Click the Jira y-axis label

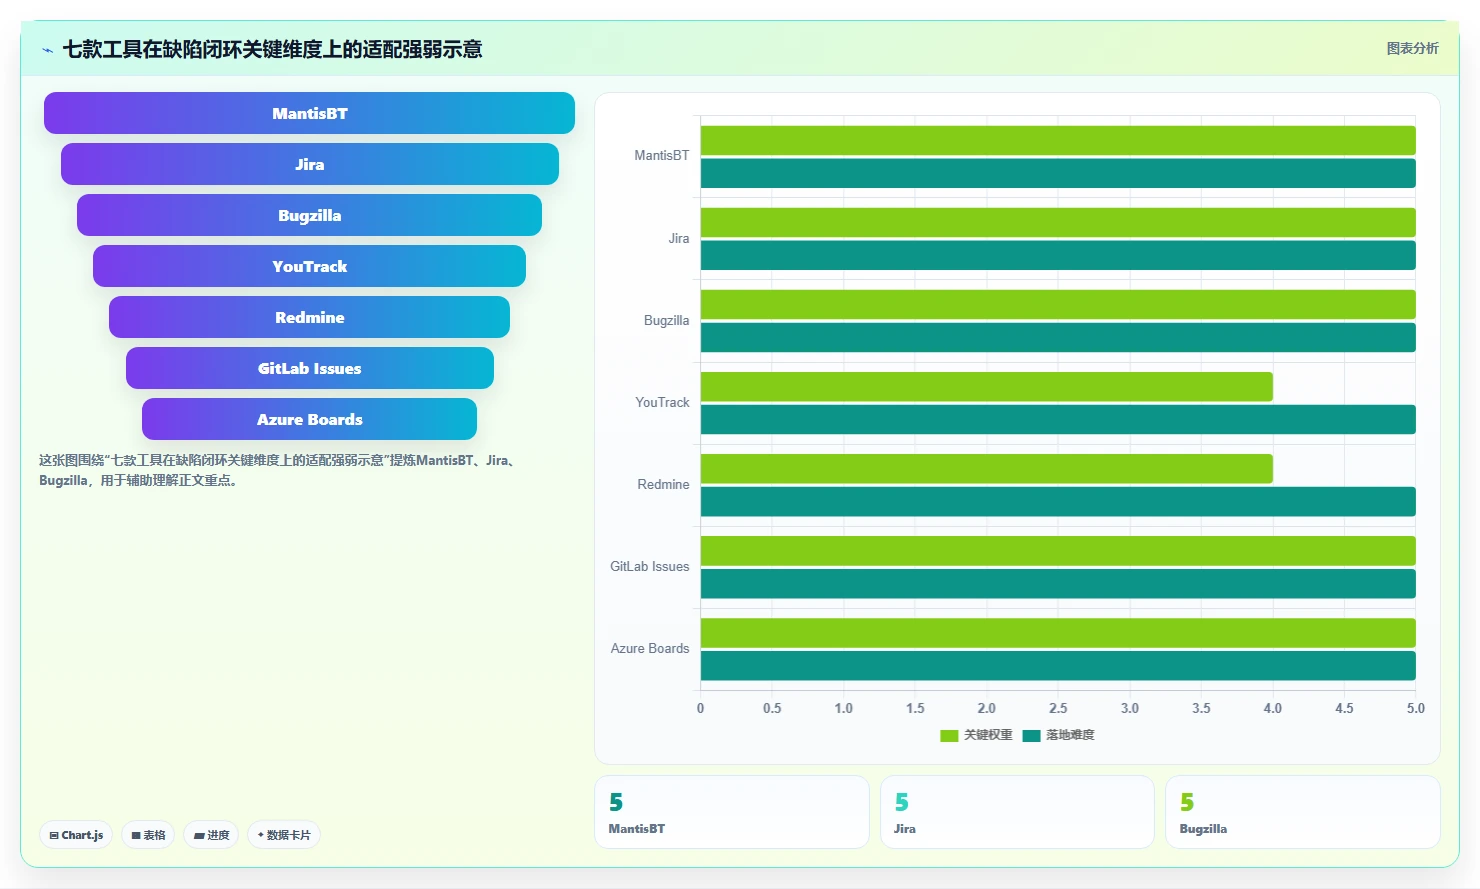coord(679,239)
